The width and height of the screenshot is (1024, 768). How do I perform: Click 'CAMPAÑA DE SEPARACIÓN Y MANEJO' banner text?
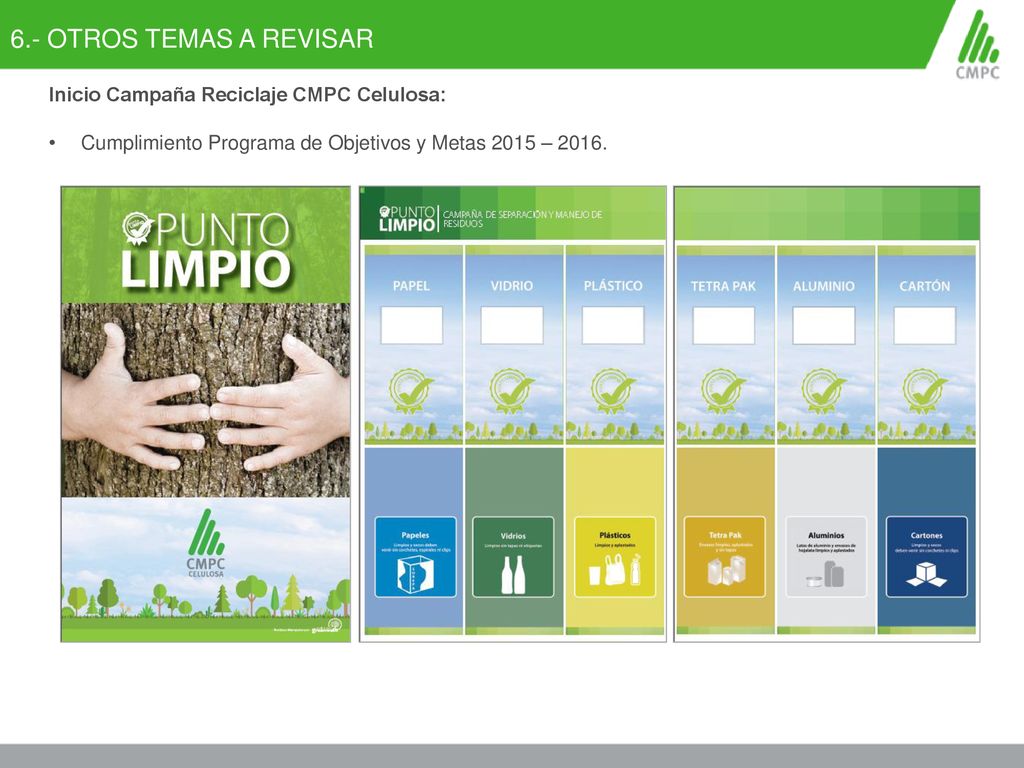click(522, 219)
